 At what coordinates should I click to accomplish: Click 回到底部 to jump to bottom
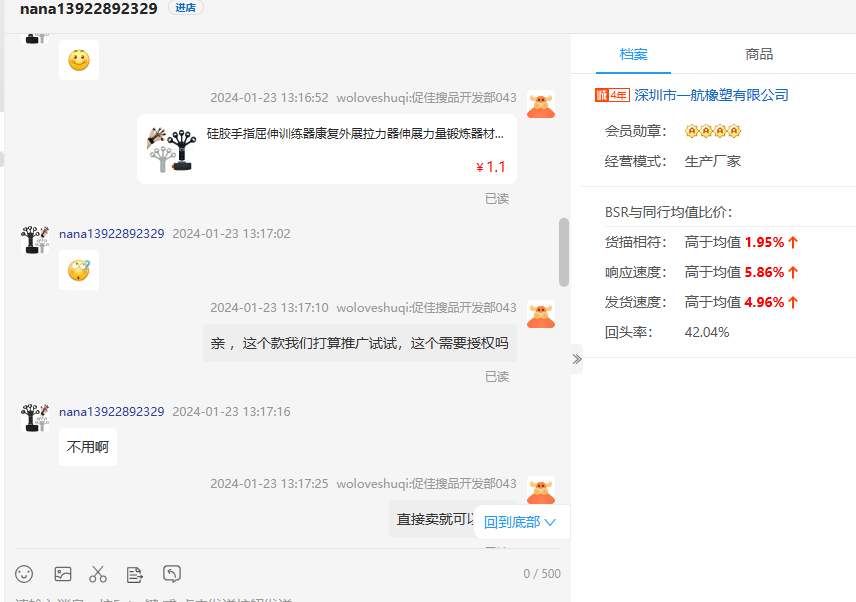[x=520, y=522]
